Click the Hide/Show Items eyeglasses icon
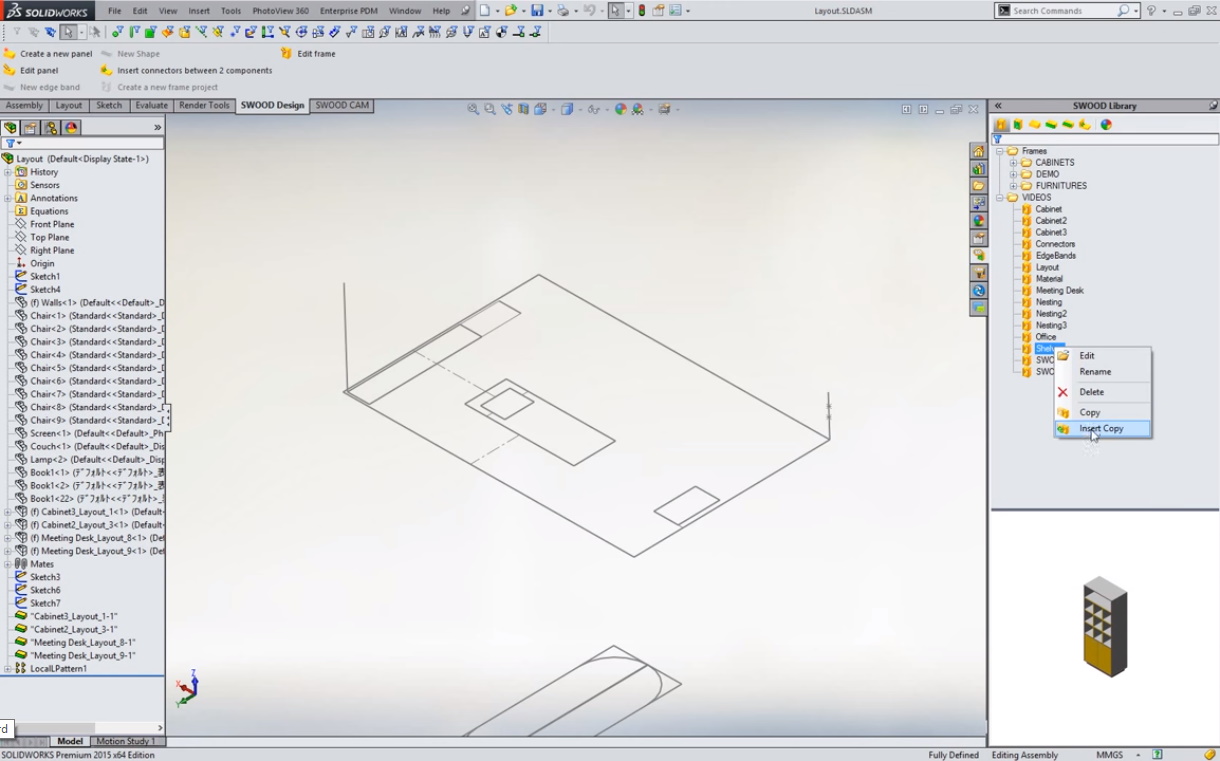 pos(594,109)
